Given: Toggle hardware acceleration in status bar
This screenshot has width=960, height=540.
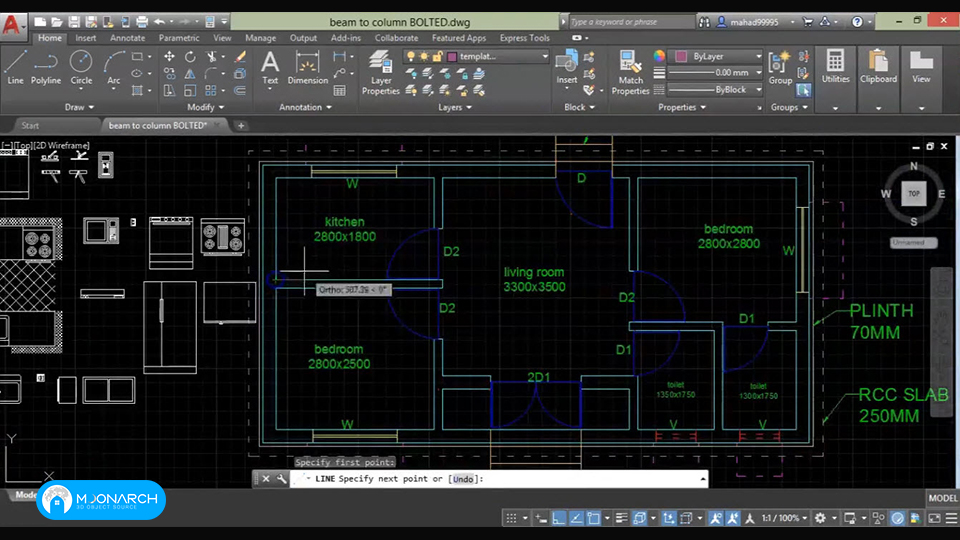Looking at the screenshot, I should [898, 518].
